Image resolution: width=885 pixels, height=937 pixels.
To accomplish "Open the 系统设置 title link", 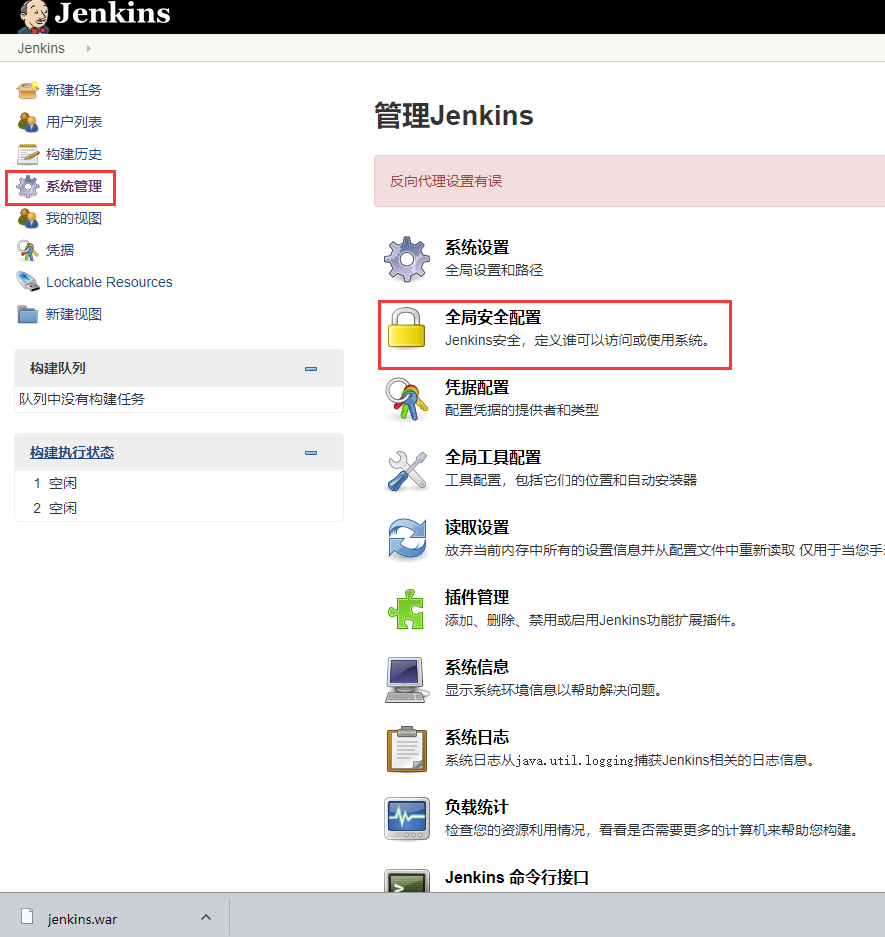I will tap(477, 247).
